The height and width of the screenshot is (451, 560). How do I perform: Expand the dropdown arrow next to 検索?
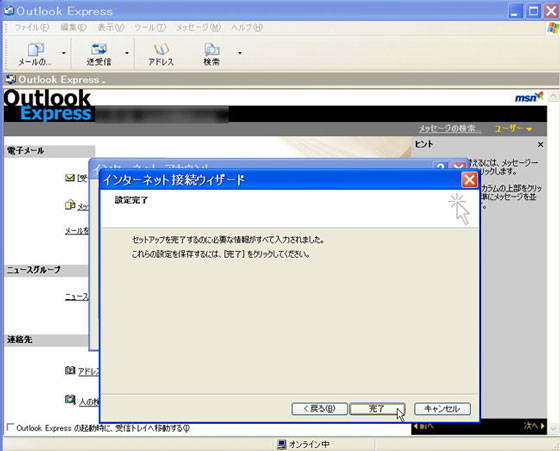click(240, 54)
